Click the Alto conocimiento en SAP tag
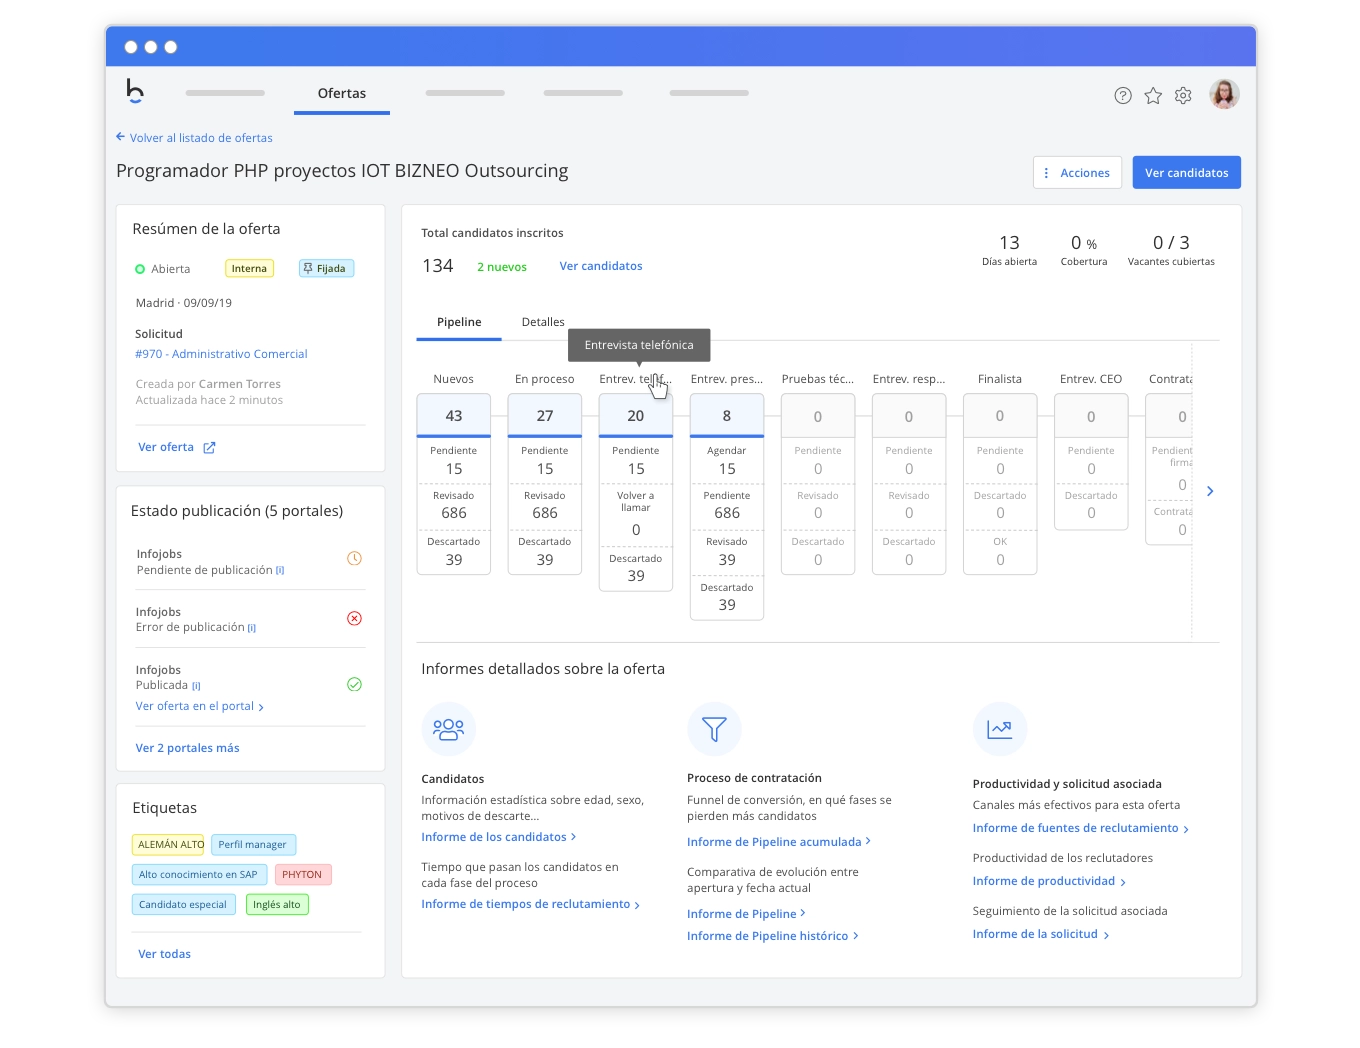 tap(199, 875)
